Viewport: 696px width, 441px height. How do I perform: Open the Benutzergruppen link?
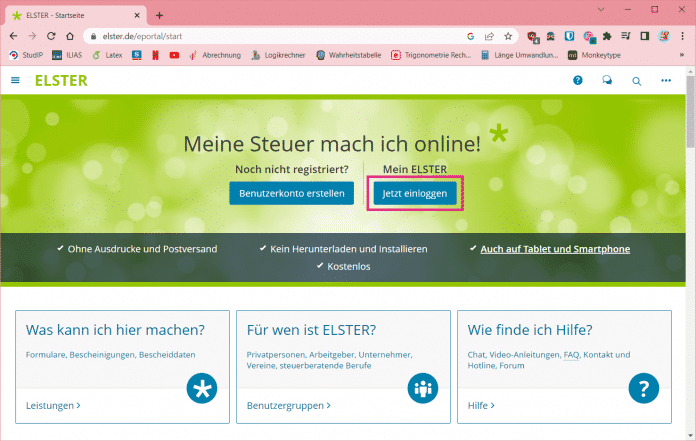click(x=289, y=406)
